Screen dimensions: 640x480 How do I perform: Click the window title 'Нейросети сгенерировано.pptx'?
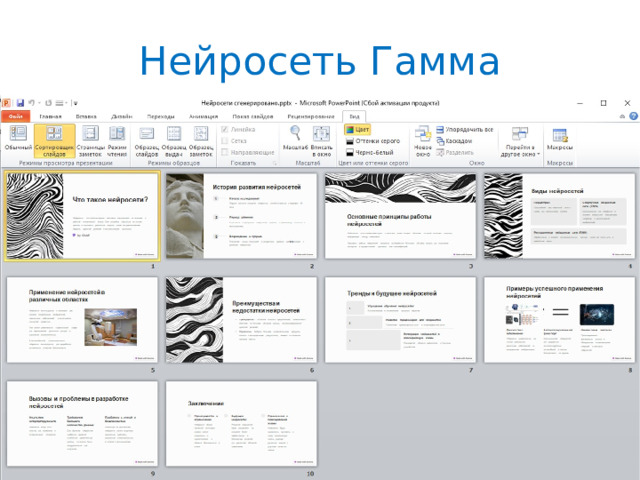pos(246,103)
